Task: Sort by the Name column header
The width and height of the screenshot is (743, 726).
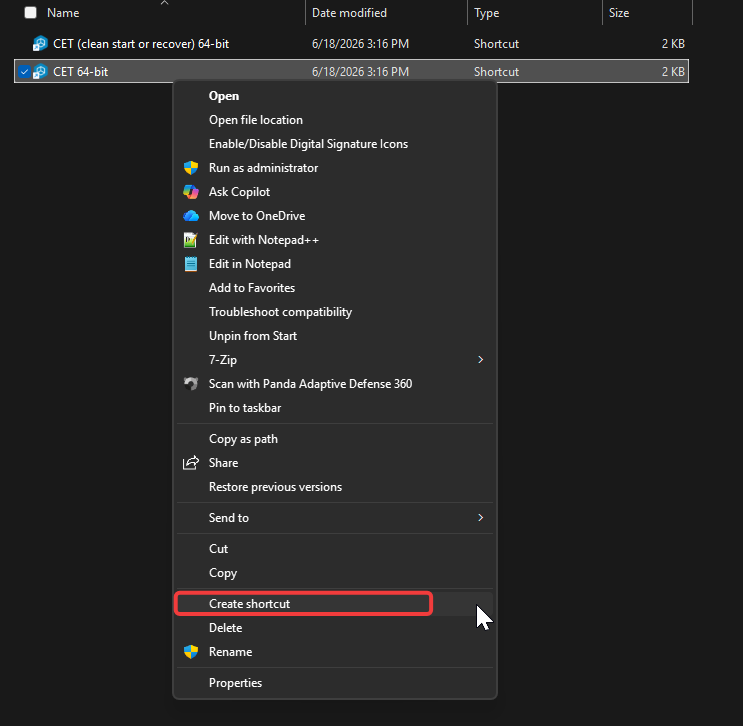Action: click(63, 13)
